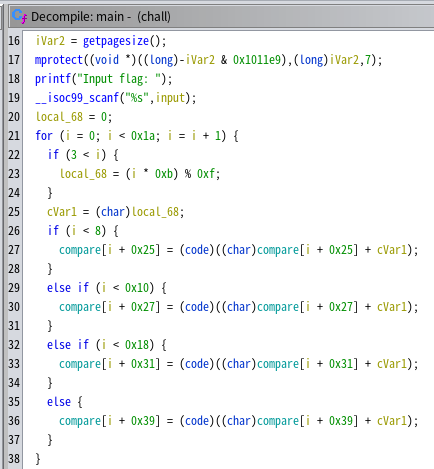Select the 0x1a loop bound constant

(x=143, y=136)
